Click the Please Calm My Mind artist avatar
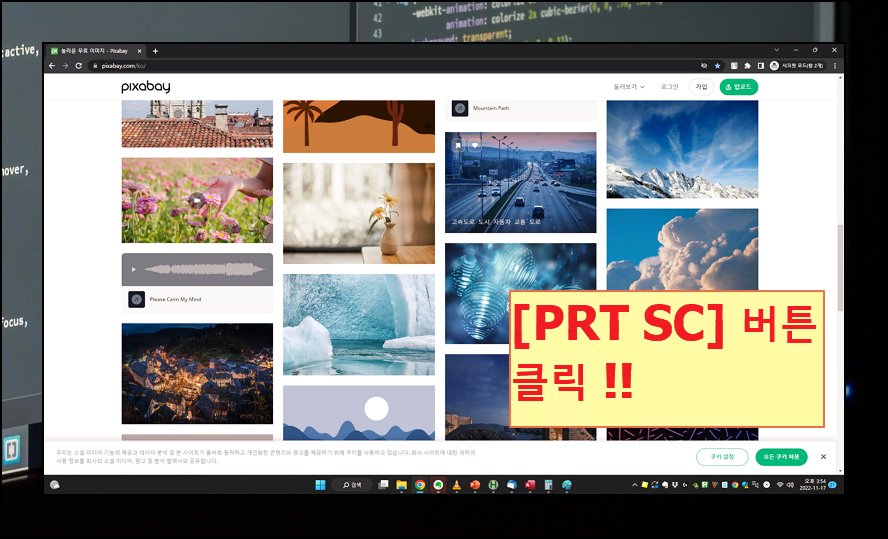Viewport: 888px width, 539px height. [136, 300]
